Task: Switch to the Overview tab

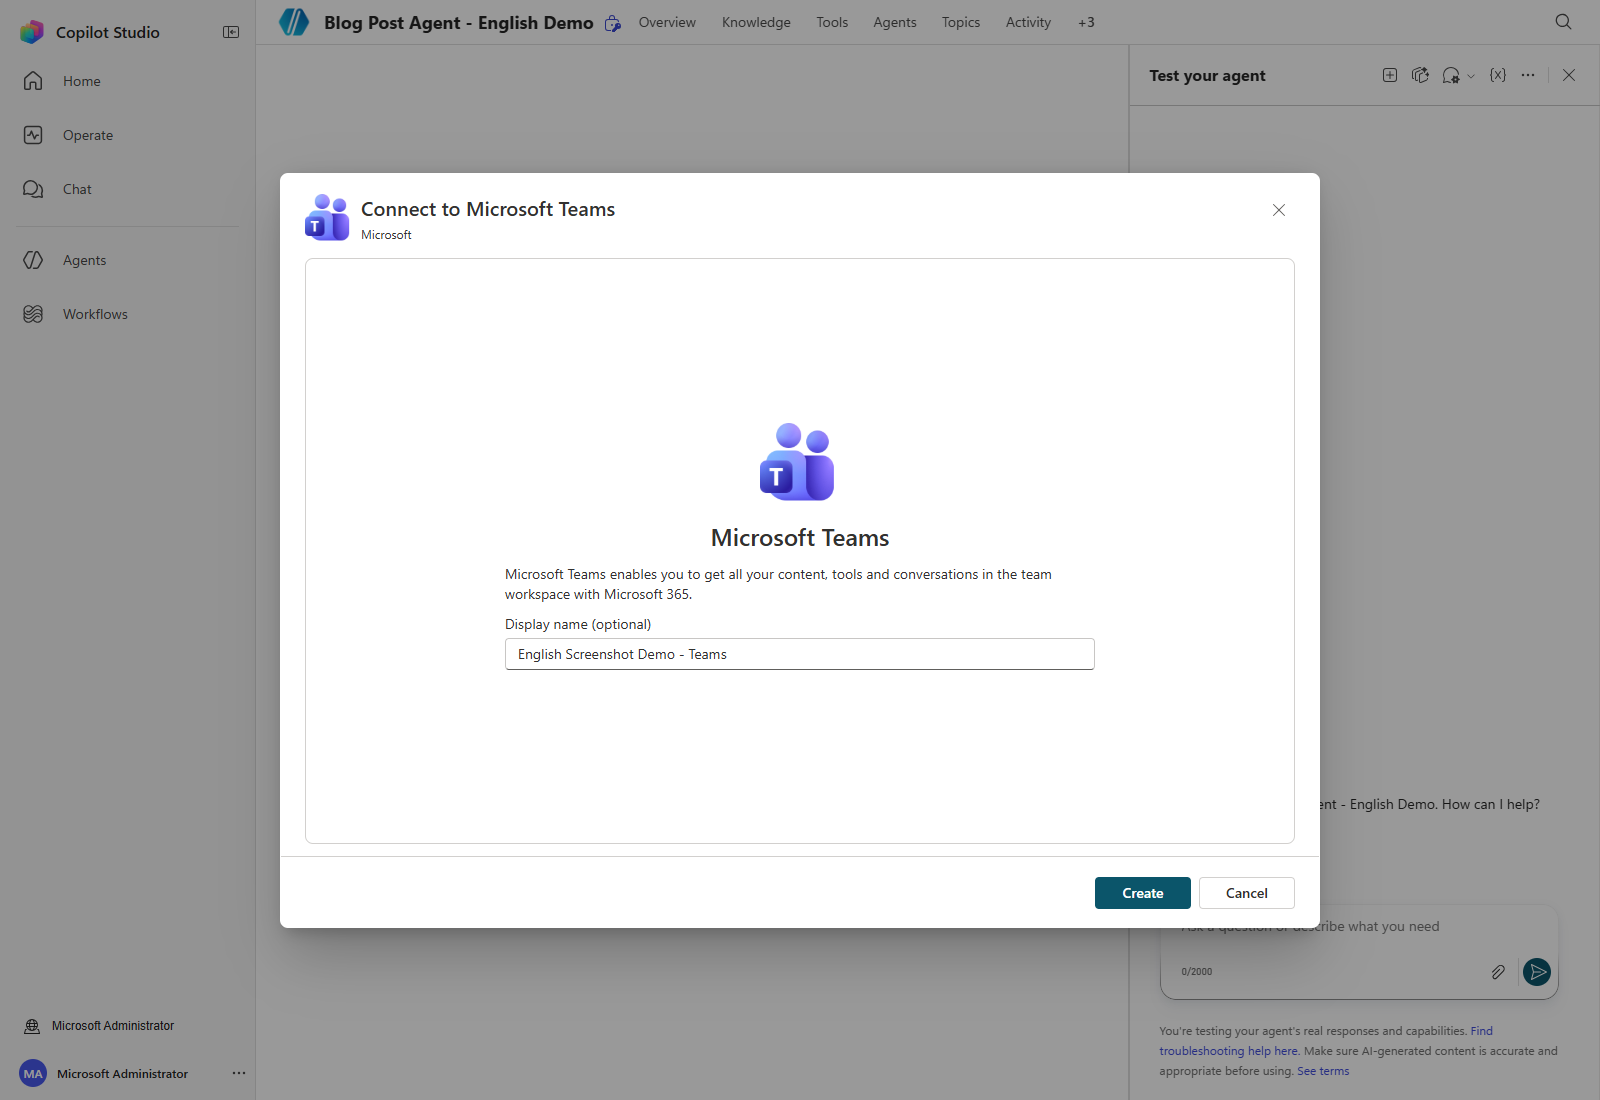Action: (x=667, y=22)
